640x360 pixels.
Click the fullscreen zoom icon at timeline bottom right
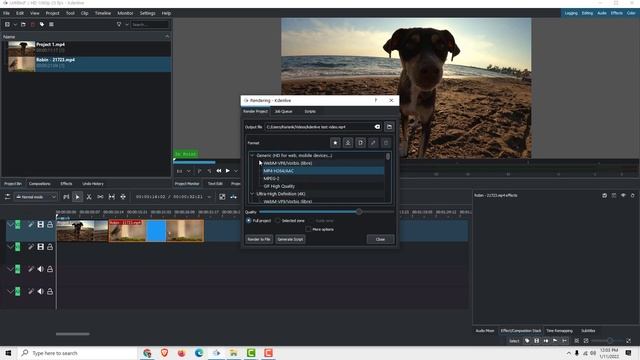[628, 340]
